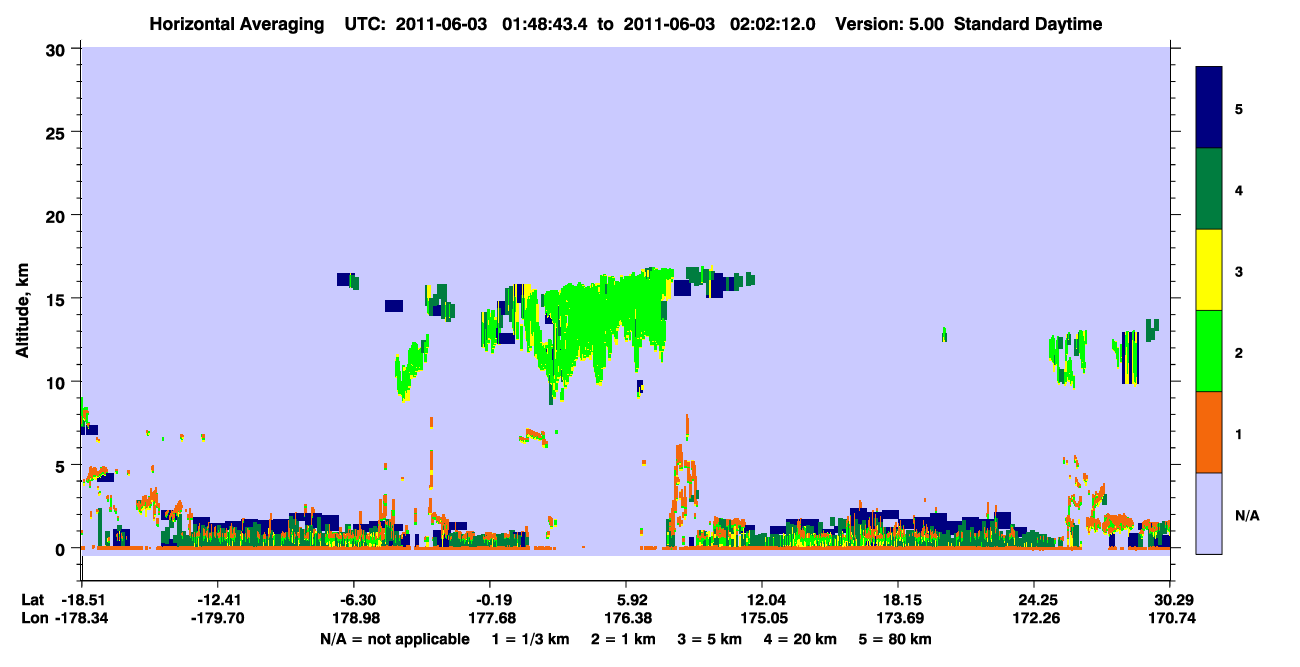Click the orange plume rising near latitude 8
1300x667 pixels.
point(686,470)
